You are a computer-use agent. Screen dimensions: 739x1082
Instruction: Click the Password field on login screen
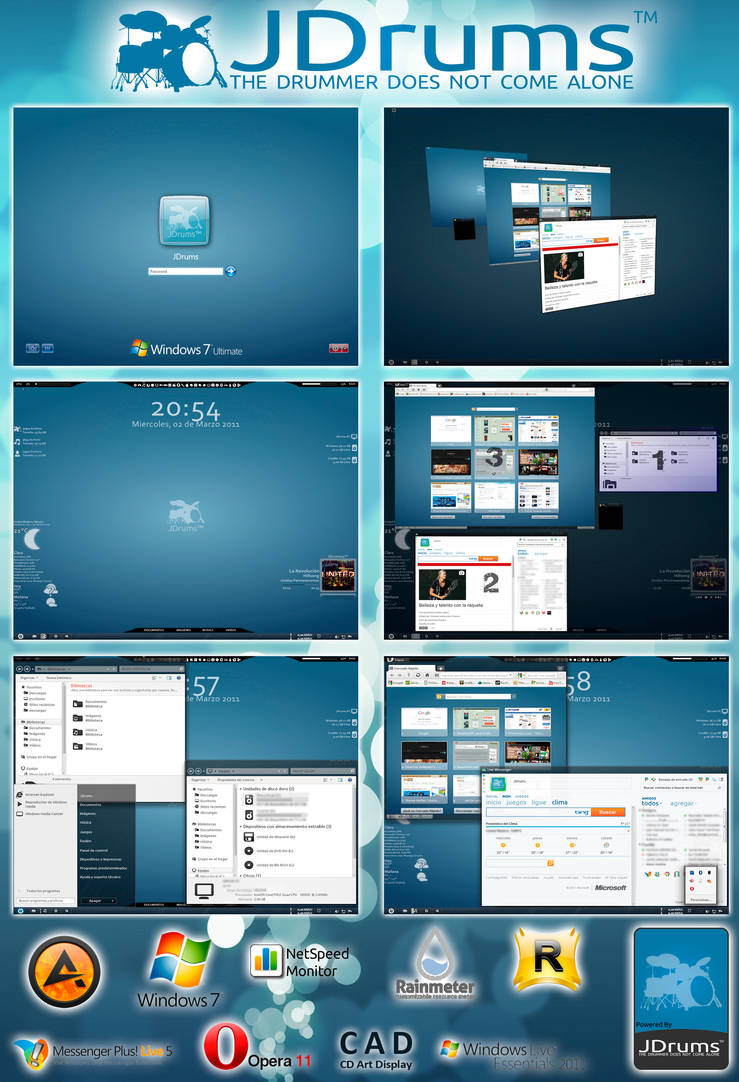(x=186, y=271)
